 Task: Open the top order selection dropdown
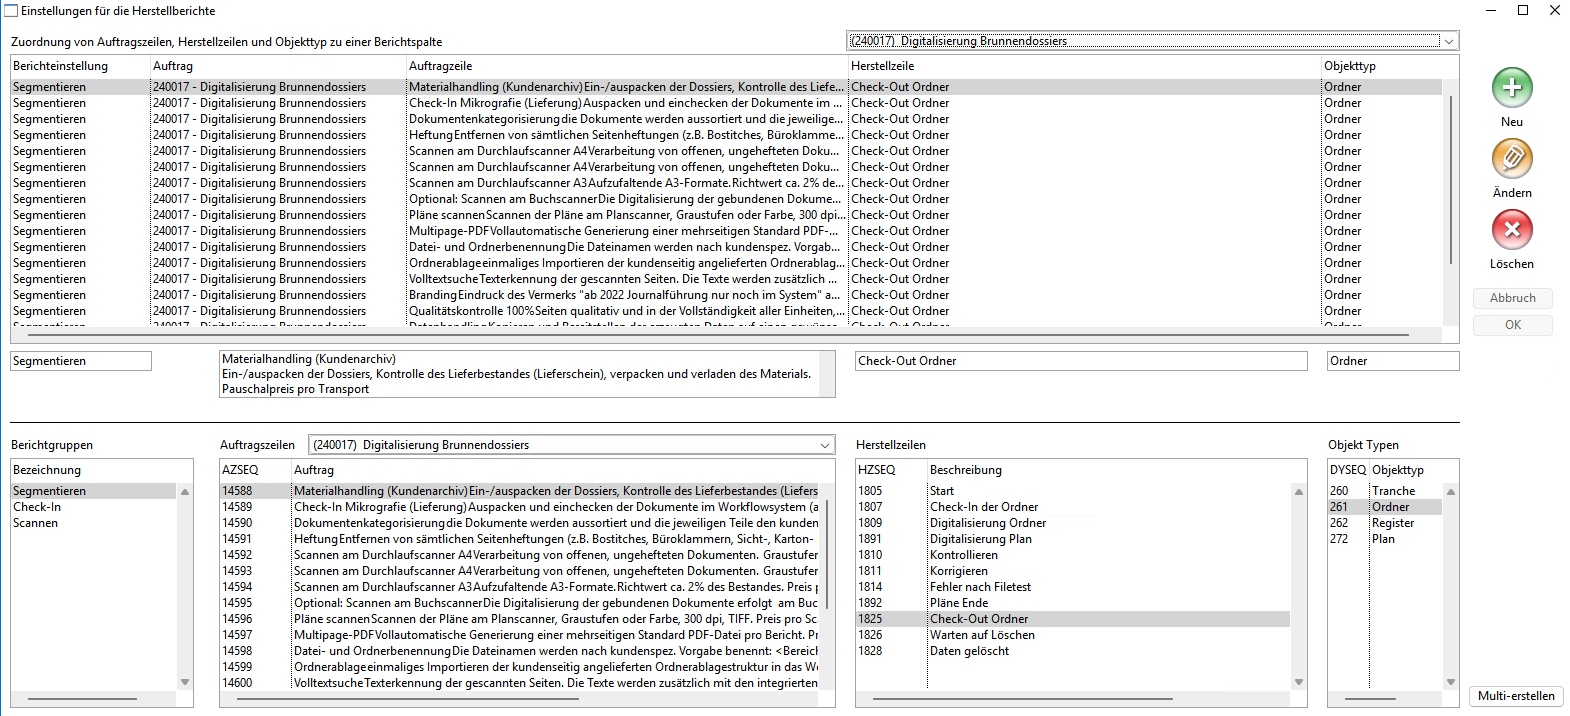click(x=1447, y=41)
